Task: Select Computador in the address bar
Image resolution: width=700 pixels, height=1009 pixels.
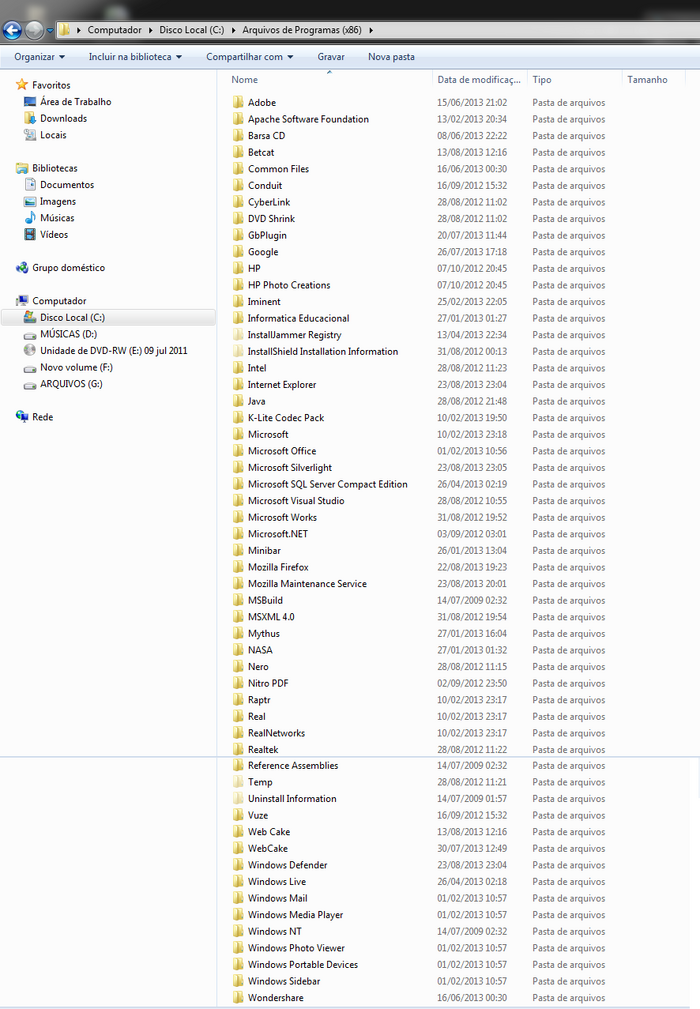Action: [115, 30]
